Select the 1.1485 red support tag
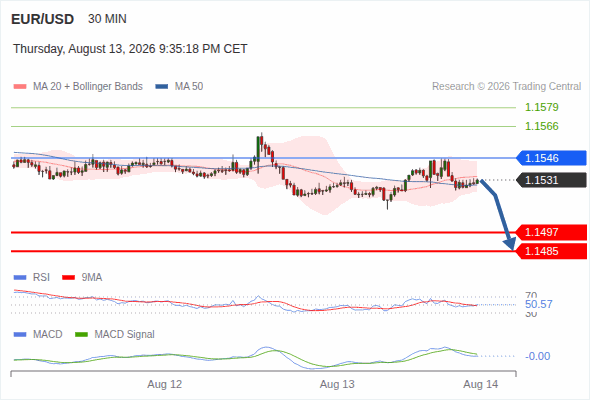The height and width of the screenshot is (400, 590). click(551, 251)
